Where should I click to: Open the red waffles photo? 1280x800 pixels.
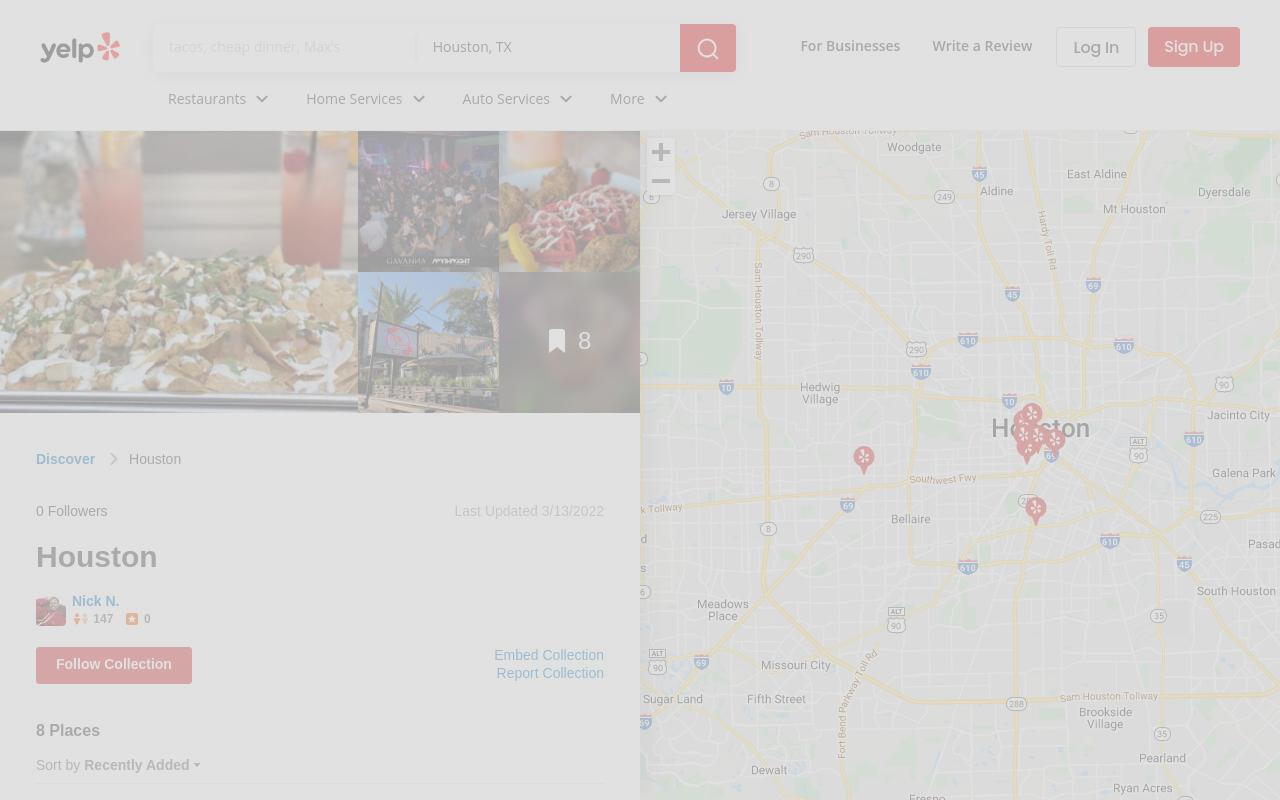click(x=570, y=201)
